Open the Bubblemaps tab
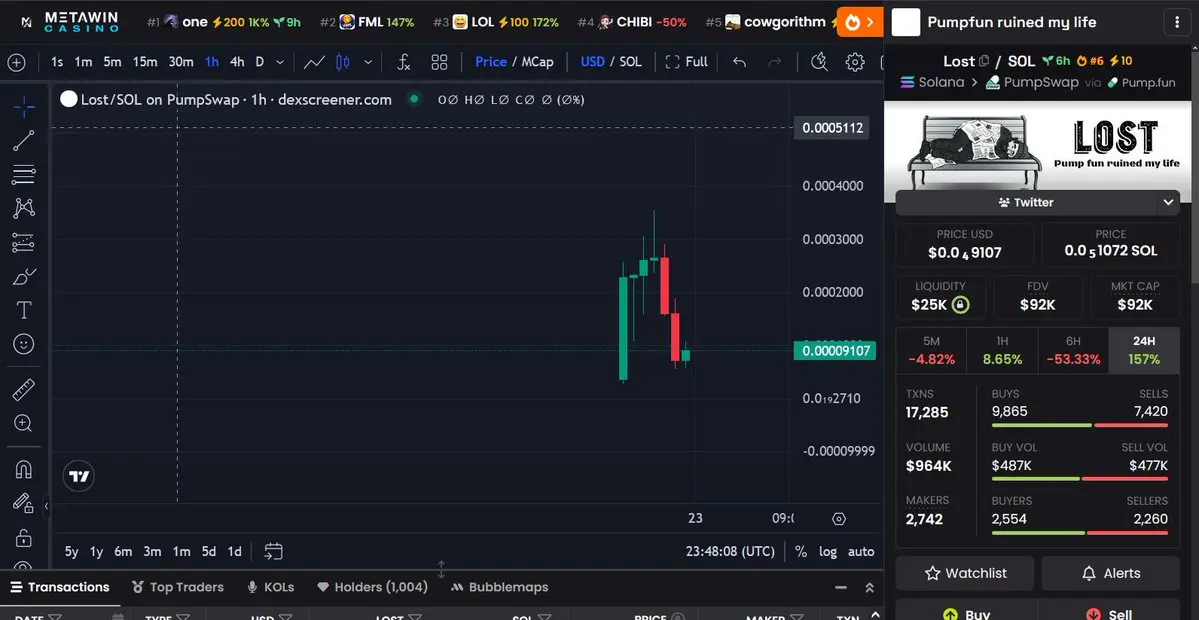The image size is (1199, 620). click(499, 587)
